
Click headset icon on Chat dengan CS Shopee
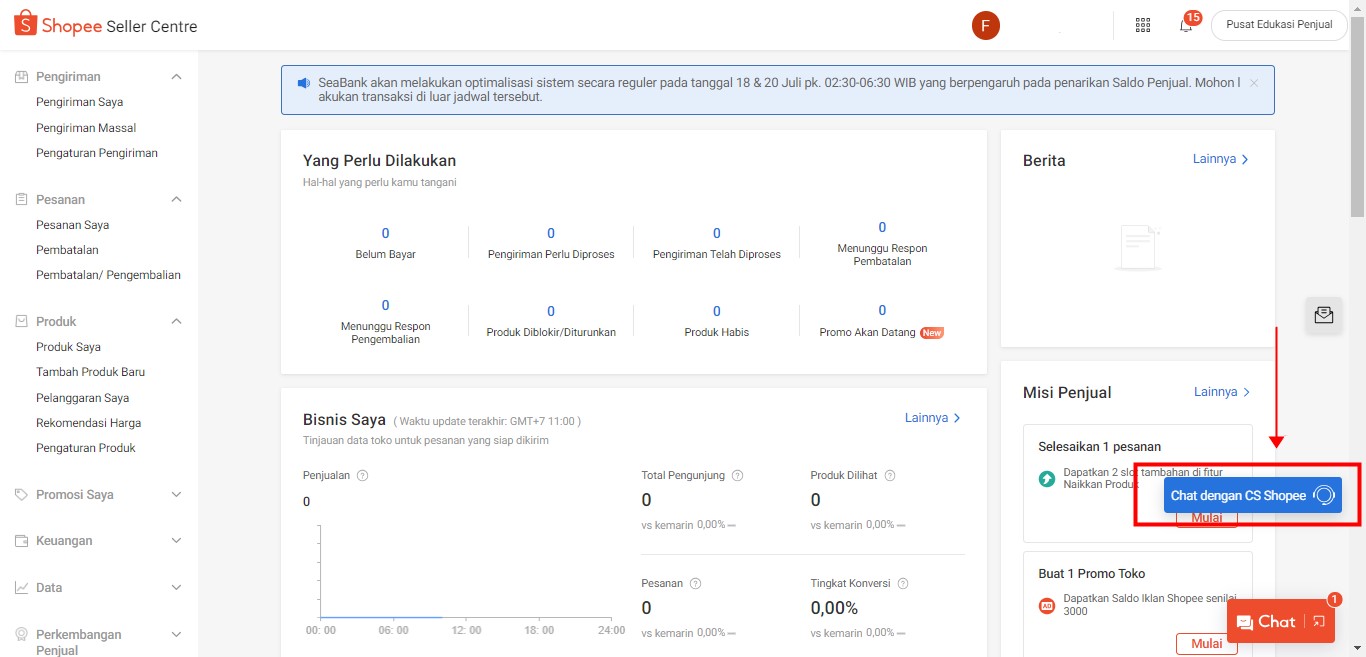tap(1323, 495)
